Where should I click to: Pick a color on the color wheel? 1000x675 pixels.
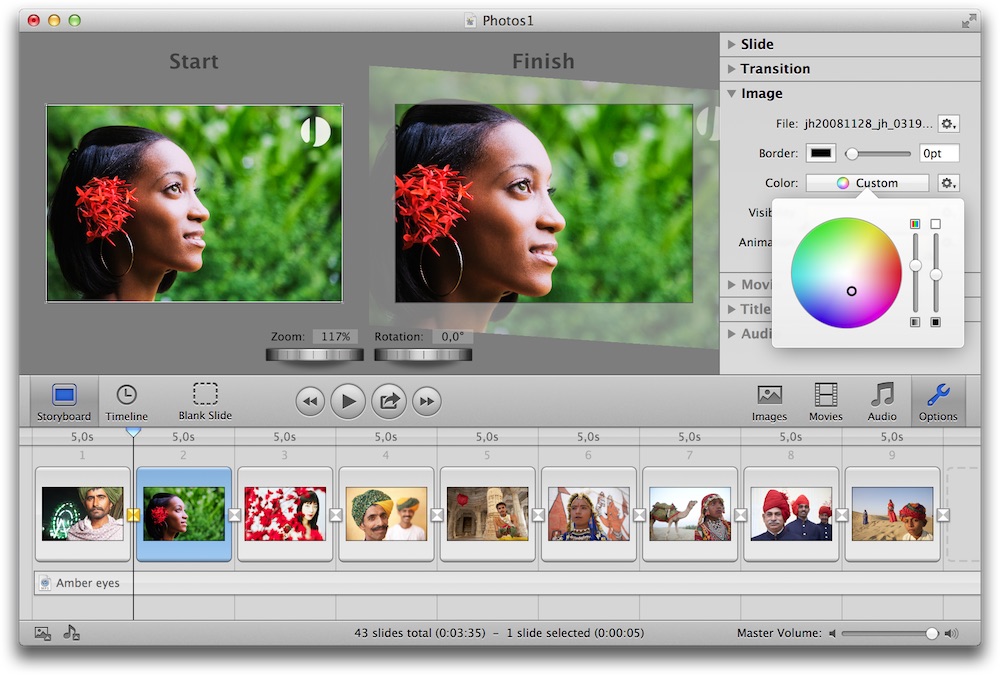(x=846, y=273)
